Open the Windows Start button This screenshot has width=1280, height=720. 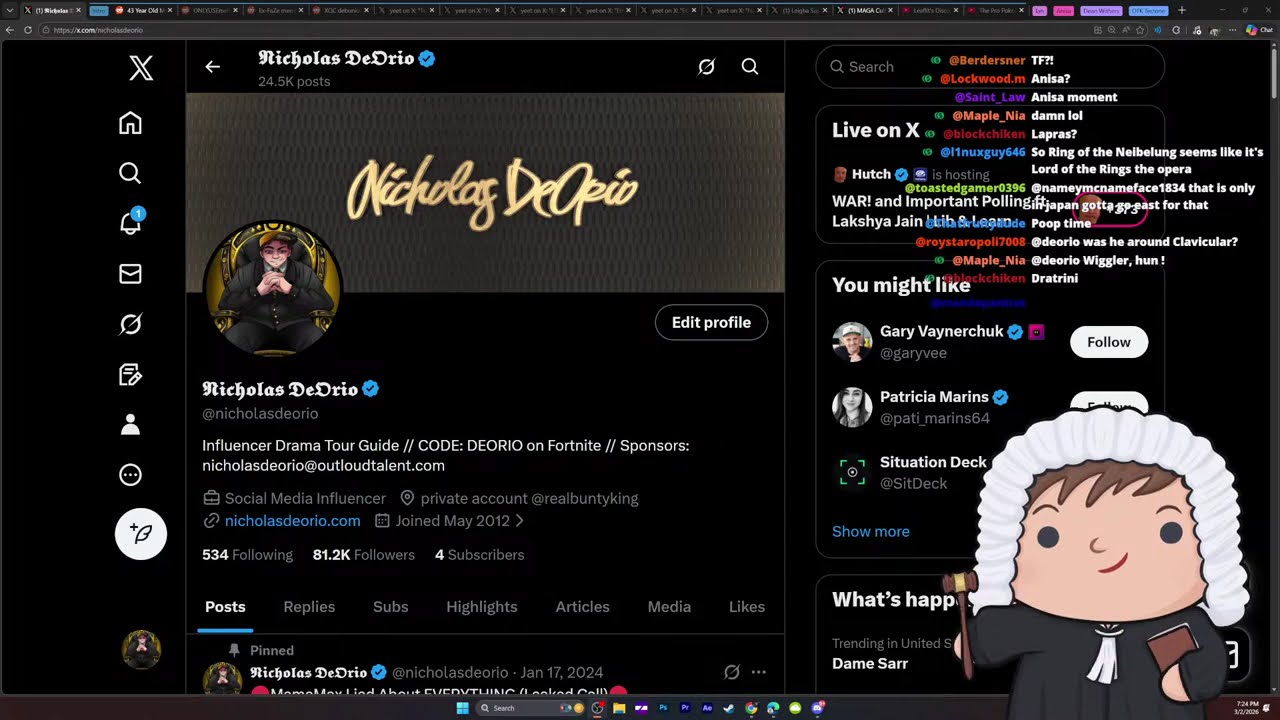point(462,708)
